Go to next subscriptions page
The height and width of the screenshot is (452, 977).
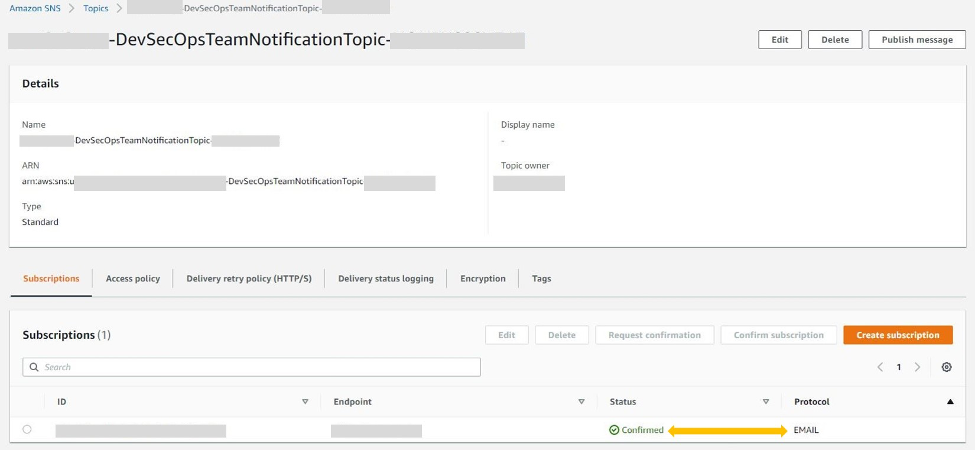pyautogui.click(x=917, y=368)
